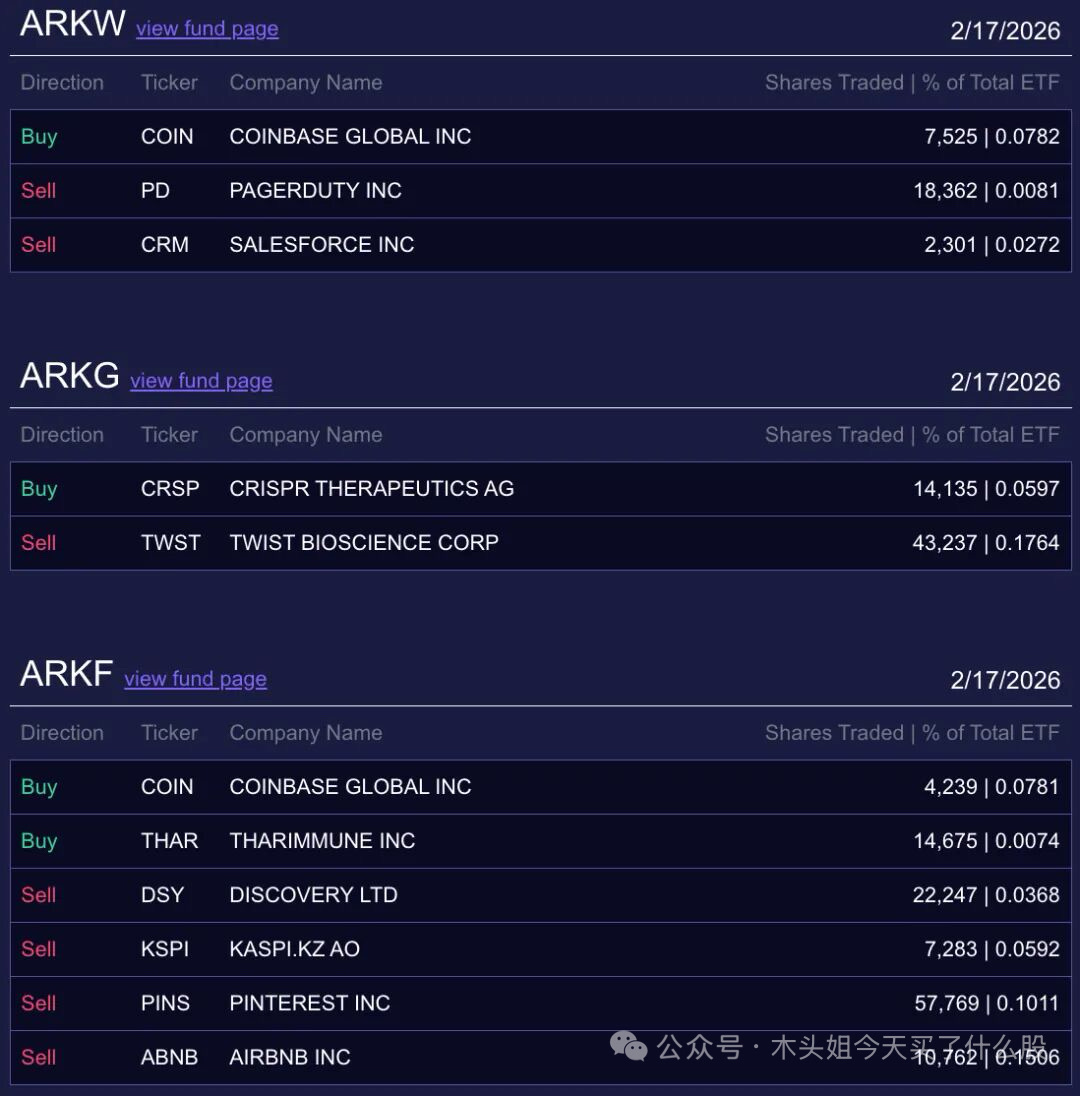
Task: Click the ARKF fund title heading
Action: 66,674
